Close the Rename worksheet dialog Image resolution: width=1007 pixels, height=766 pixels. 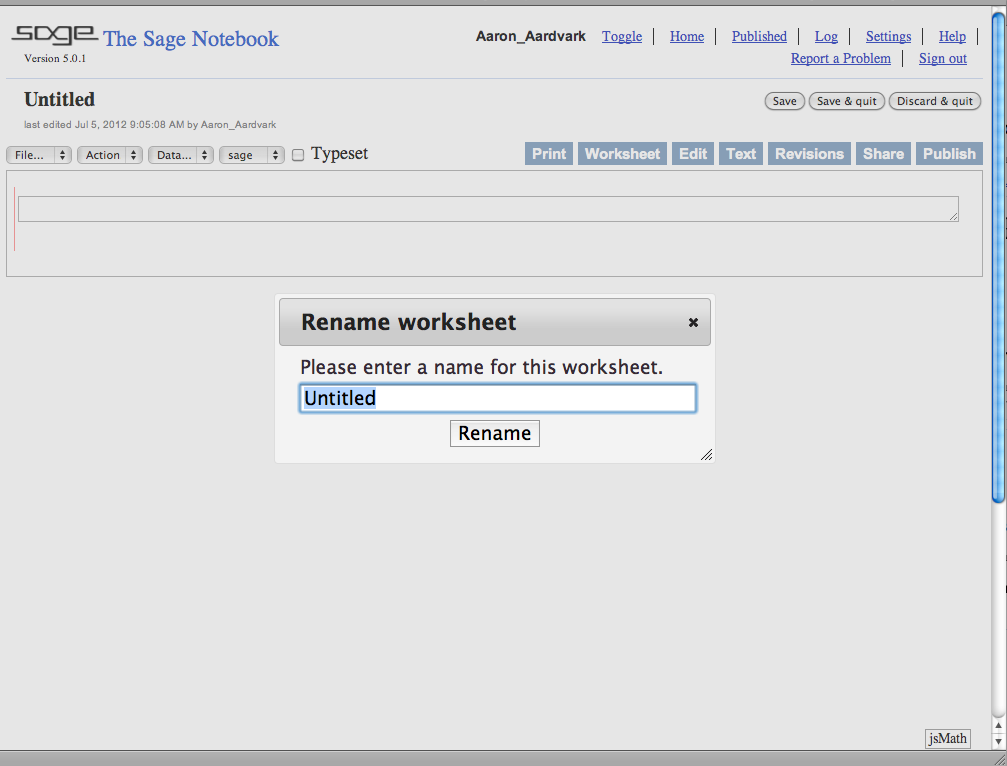[x=693, y=323]
